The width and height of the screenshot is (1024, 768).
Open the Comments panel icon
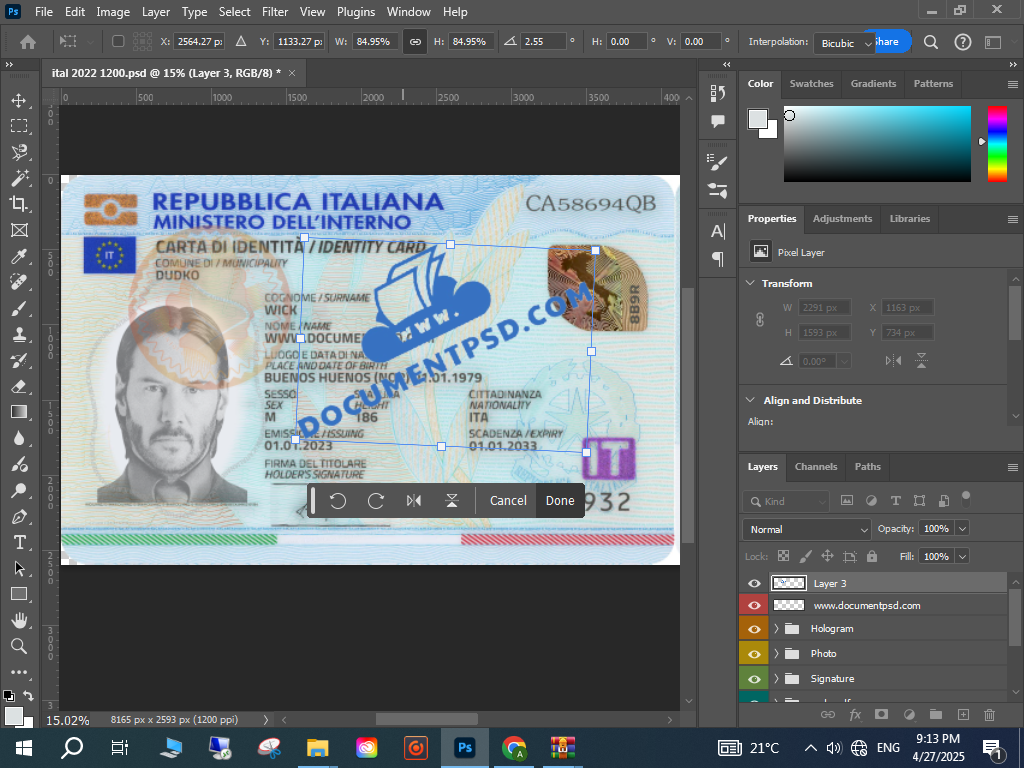718,121
